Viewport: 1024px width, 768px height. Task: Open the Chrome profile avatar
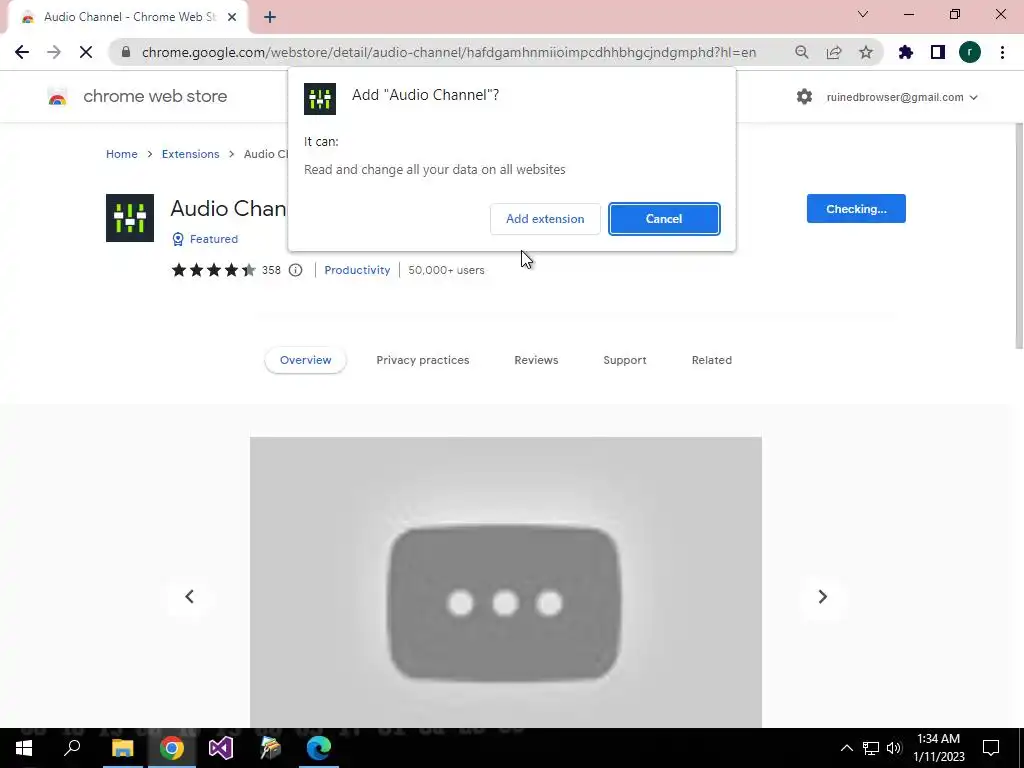(x=969, y=52)
